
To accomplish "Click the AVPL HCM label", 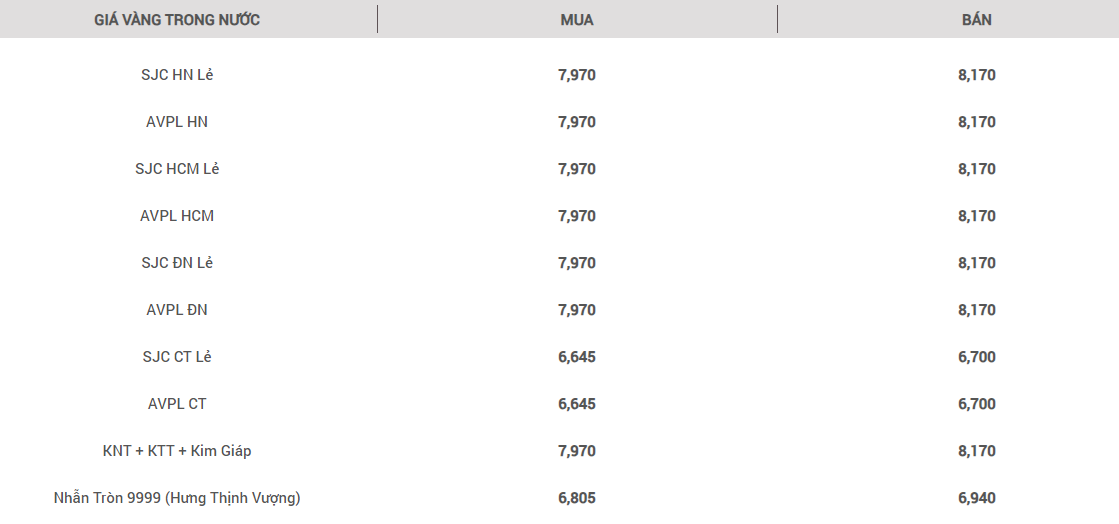I will click(177, 216).
